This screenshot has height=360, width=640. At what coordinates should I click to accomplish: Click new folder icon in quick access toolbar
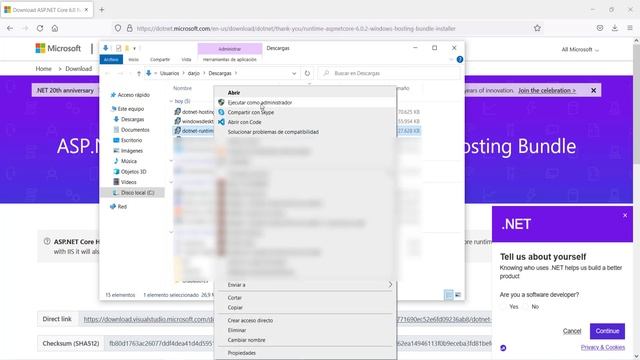click(x=127, y=48)
